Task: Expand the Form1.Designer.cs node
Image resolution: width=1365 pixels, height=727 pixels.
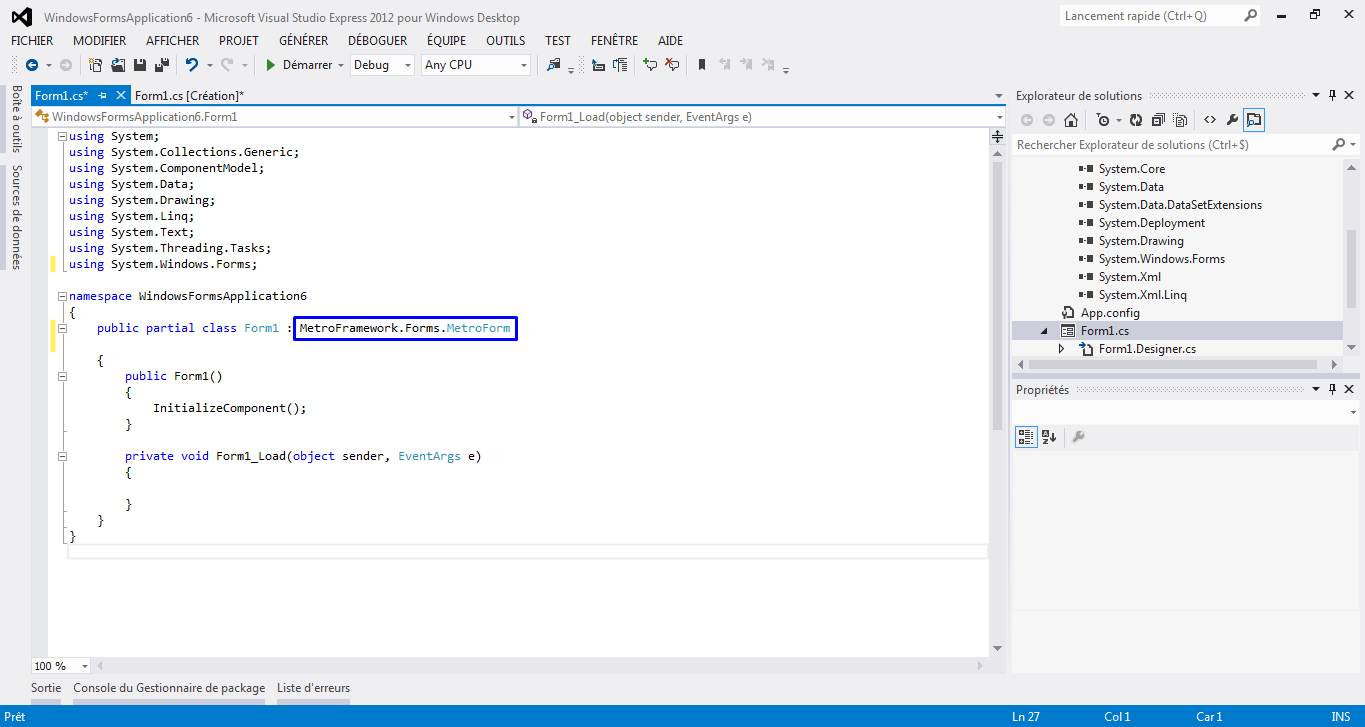Action: [x=1062, y=349]
